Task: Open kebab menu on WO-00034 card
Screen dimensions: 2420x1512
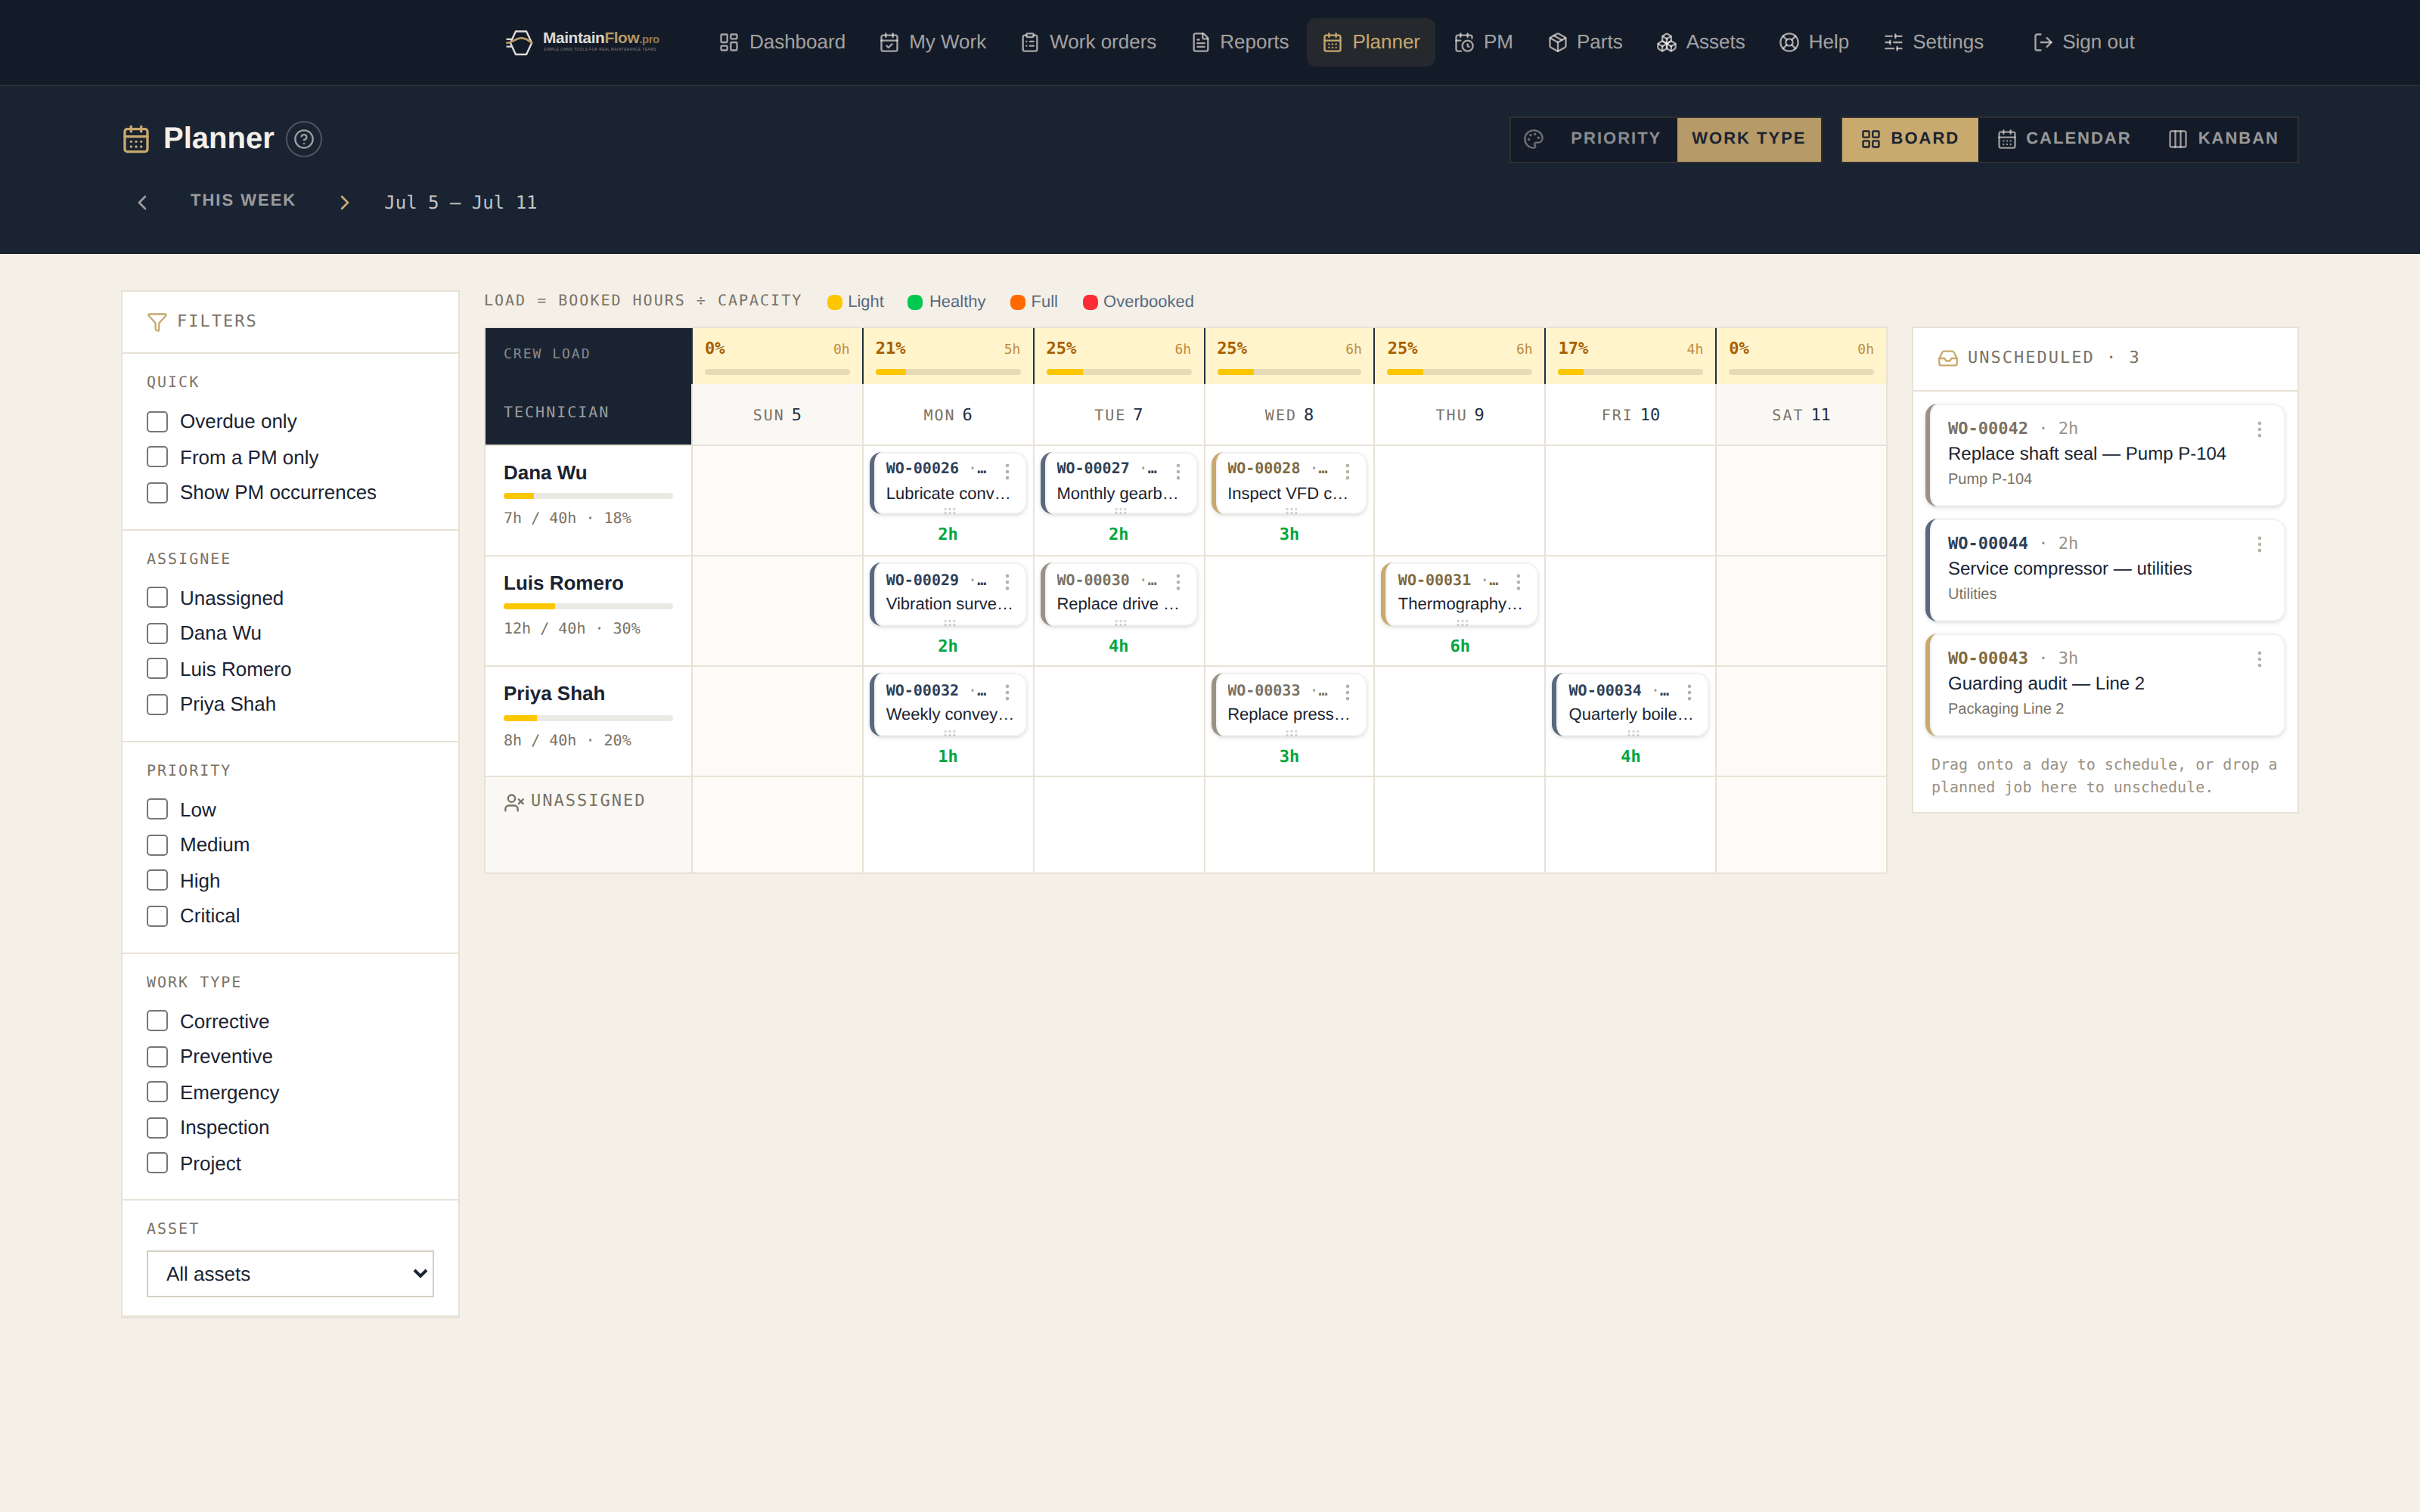Action: 1689,692
